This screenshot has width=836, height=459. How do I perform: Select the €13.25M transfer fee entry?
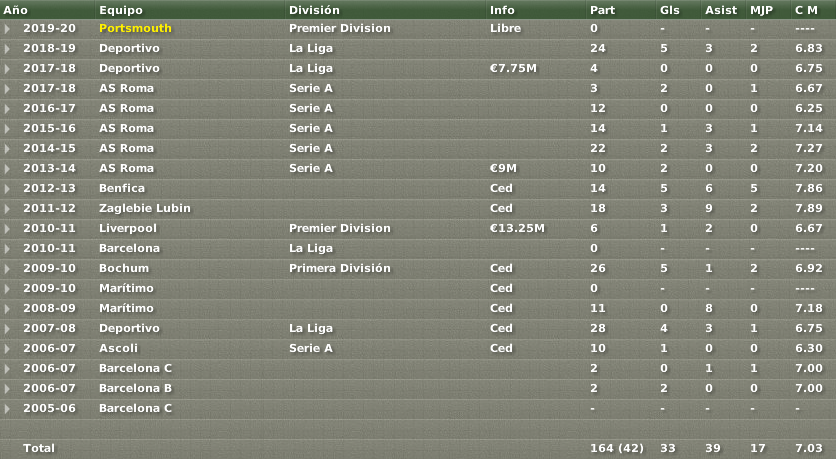tap(517, 228)
